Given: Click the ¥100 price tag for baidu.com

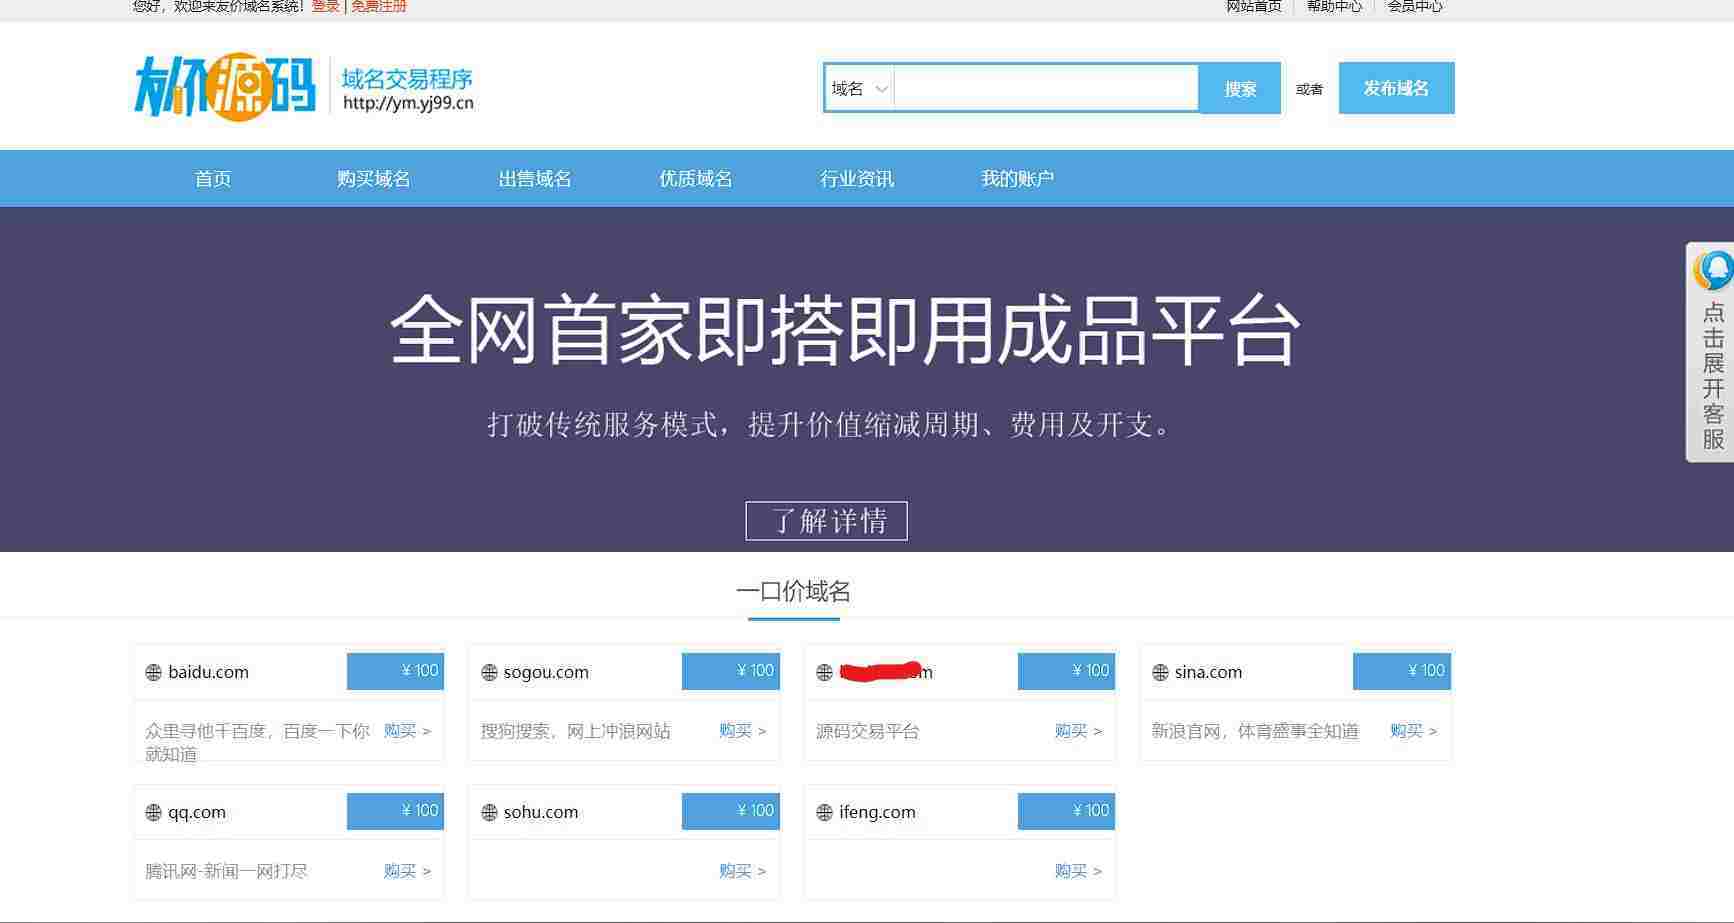Looking at the screenshot, I should click(x=395, y=671).
